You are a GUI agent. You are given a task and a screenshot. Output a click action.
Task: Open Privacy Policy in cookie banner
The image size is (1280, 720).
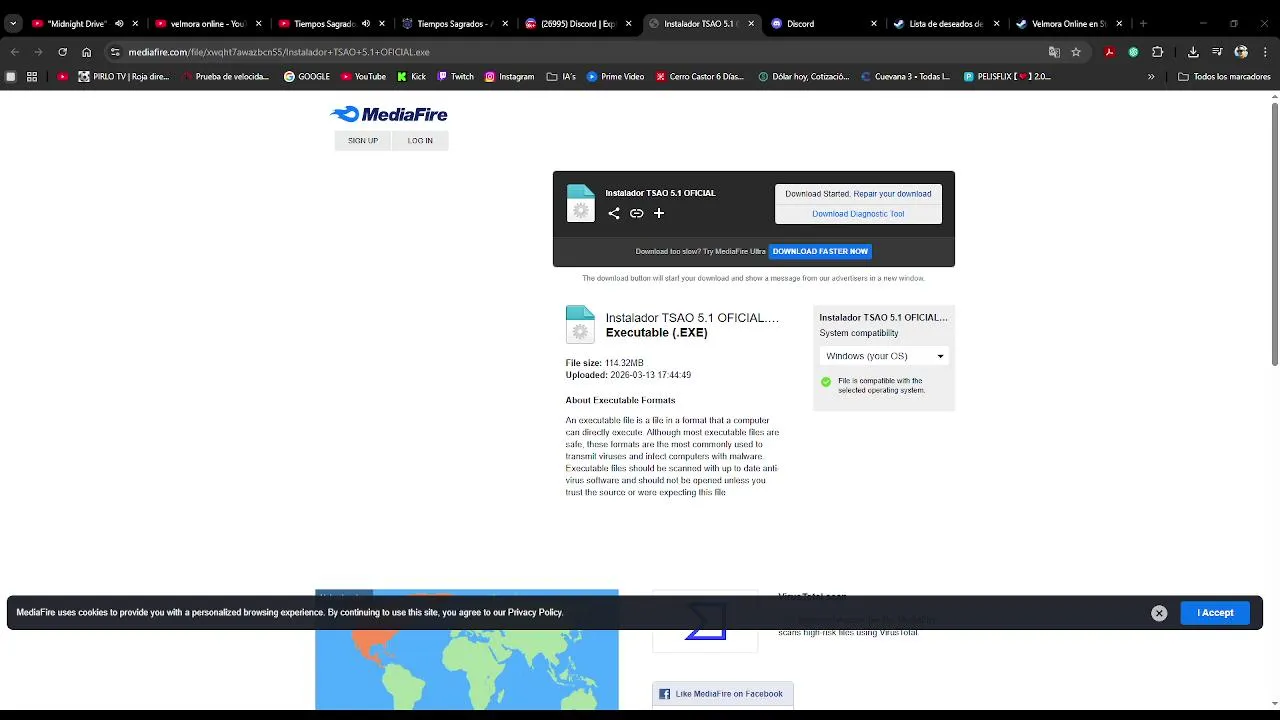point(535,613)
